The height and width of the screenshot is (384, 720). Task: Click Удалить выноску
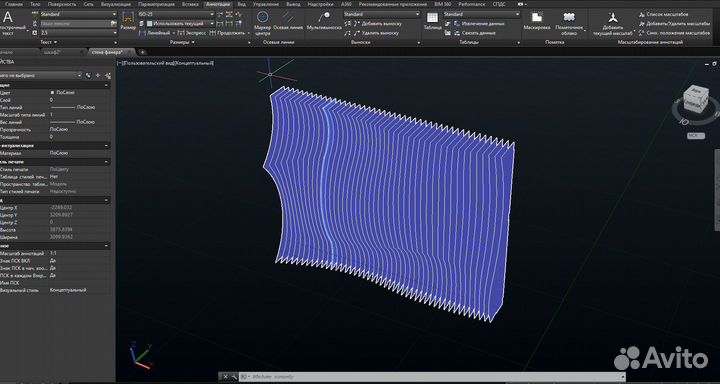(375, 33)
